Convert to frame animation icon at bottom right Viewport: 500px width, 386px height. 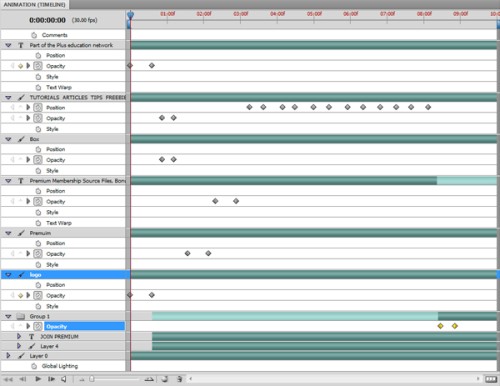[490, 379]
